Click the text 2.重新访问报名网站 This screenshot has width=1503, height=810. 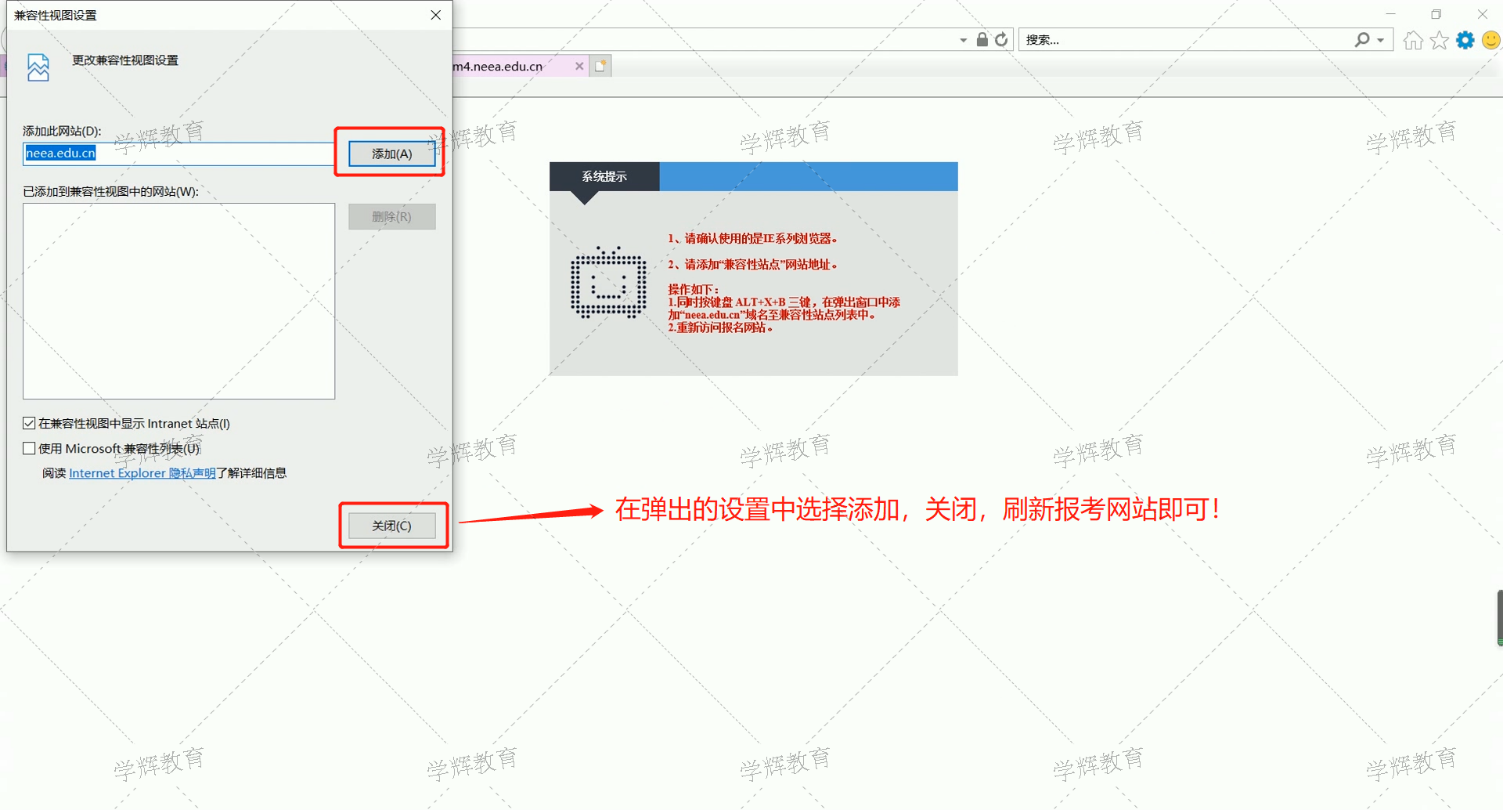pyautogui.click(x=720, y=327)
